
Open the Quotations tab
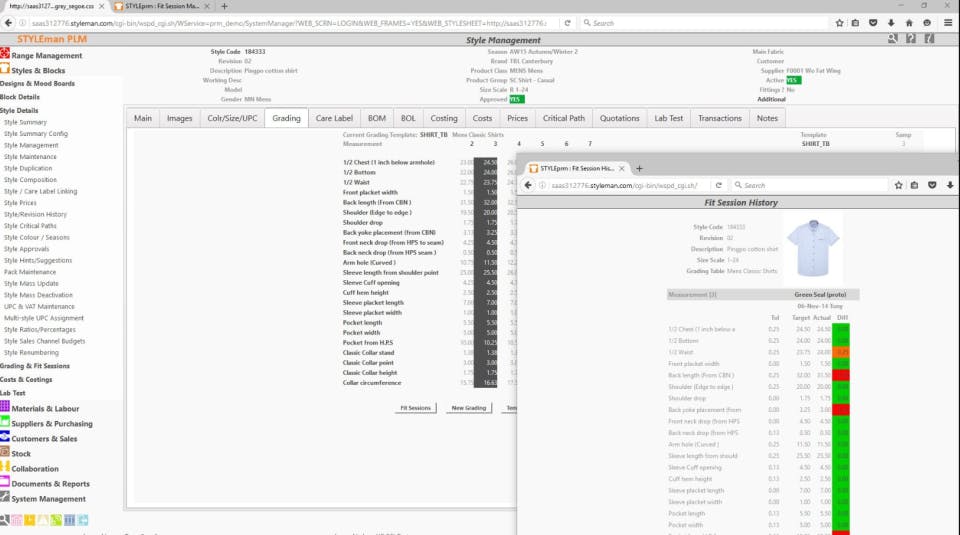(620, 118)
